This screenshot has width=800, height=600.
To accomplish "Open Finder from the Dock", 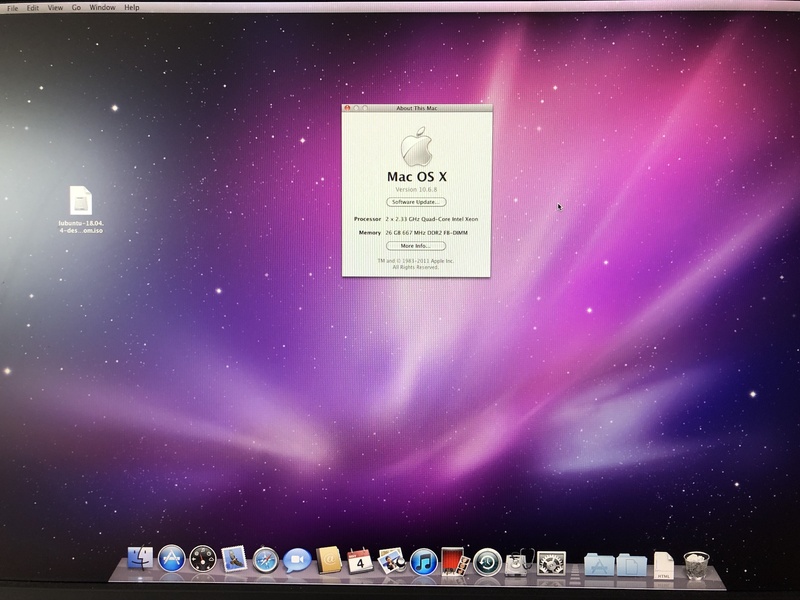I will pyautogui.click(x=140, y=559).
